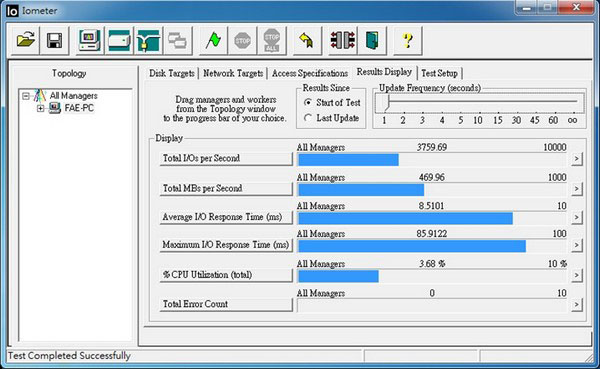
Task: Click Maximum I/O Response Time button
Action: [226, 245]
